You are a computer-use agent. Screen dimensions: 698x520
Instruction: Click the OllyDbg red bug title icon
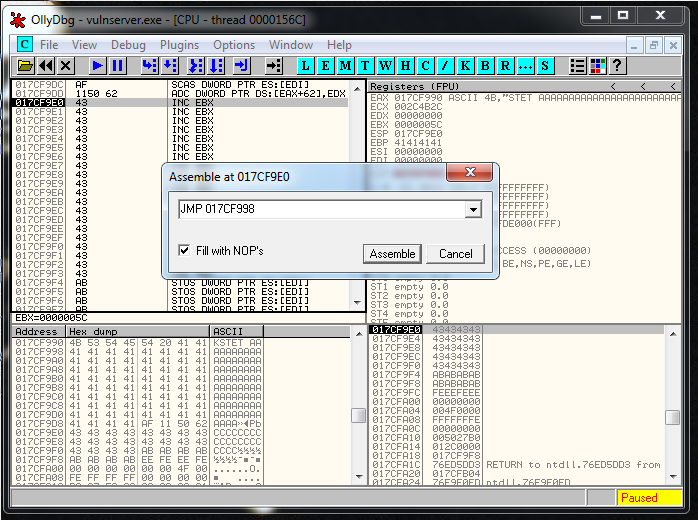tap(18, 20)
